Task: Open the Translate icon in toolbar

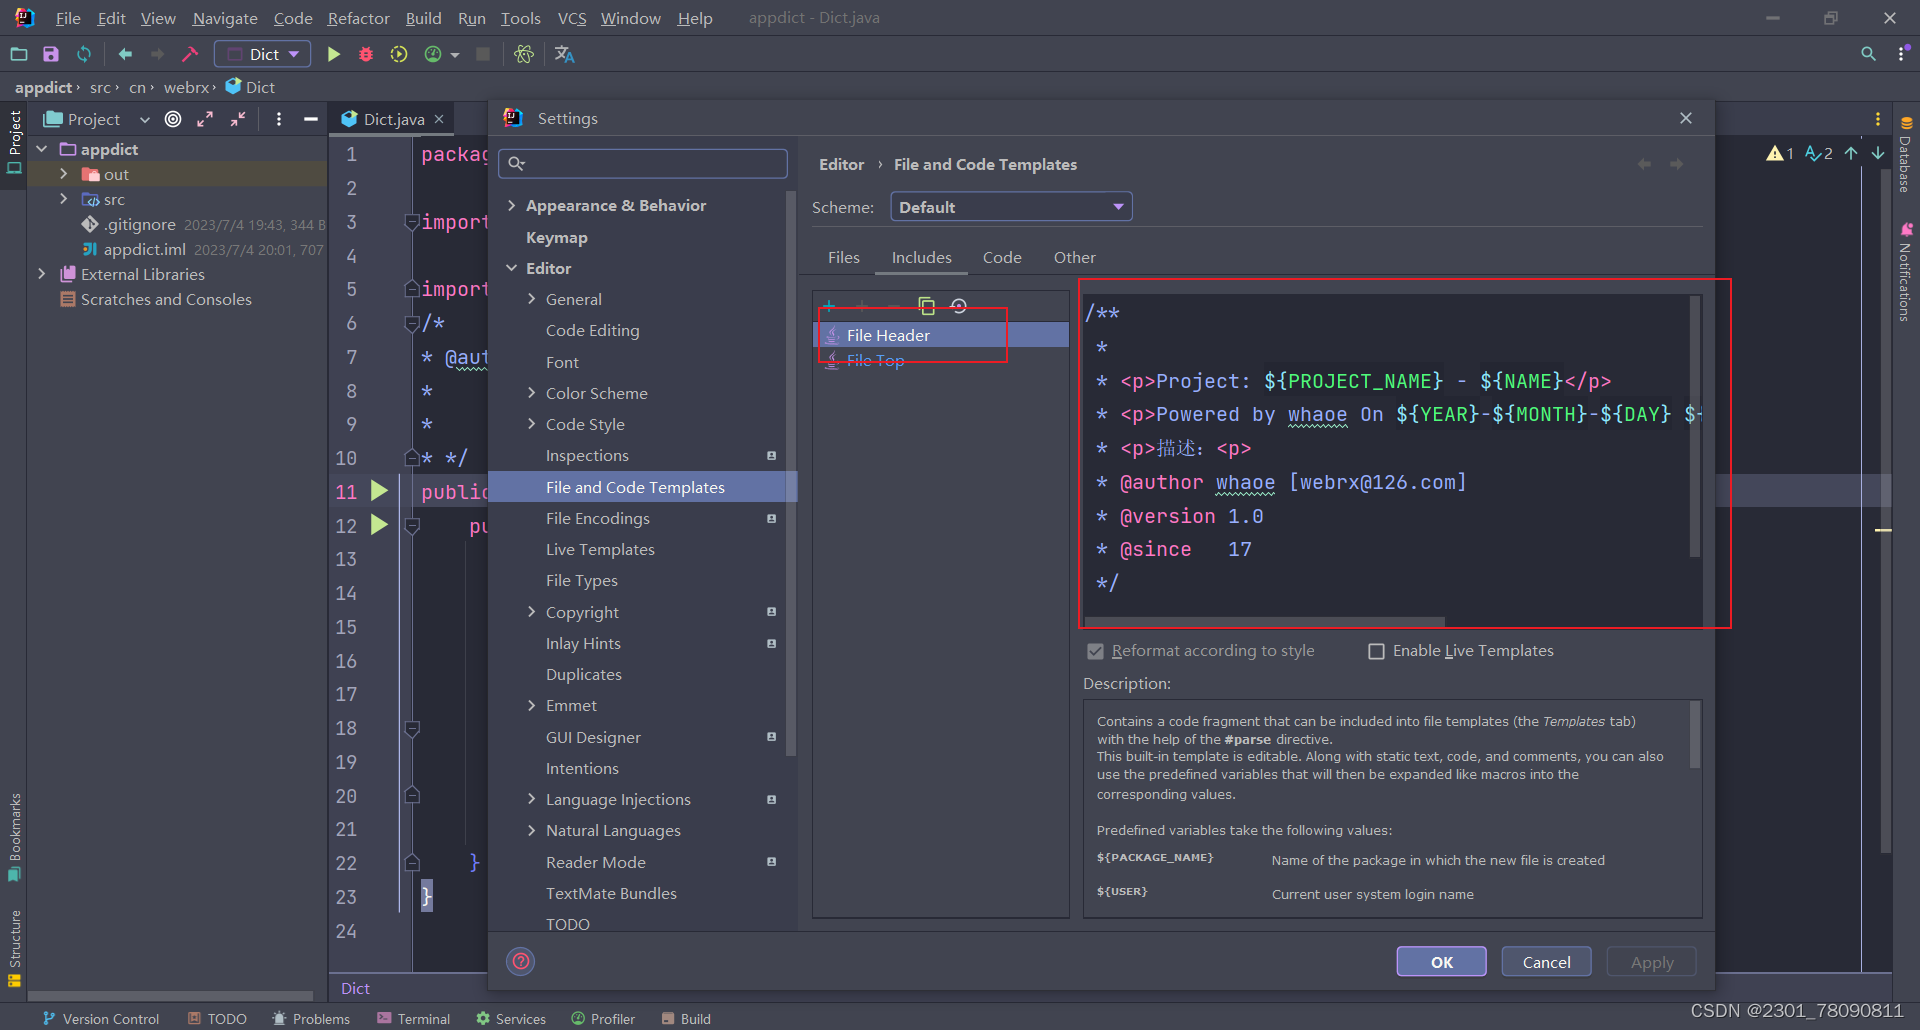Action: [564, 54]
